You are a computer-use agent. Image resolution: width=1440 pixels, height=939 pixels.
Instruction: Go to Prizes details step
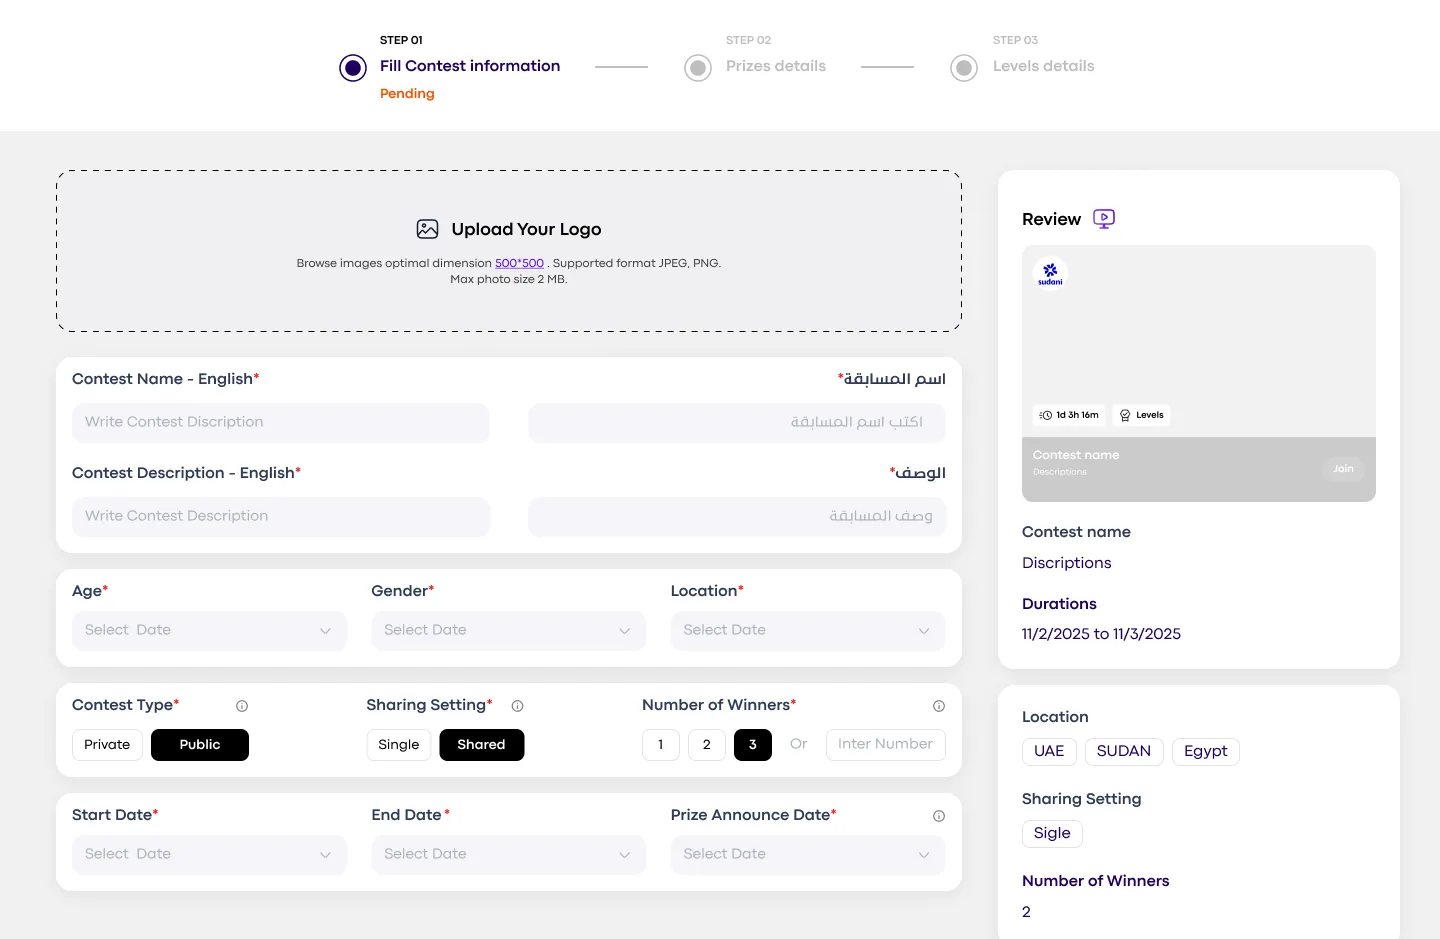pyautogui.click(x=775, y=66)
